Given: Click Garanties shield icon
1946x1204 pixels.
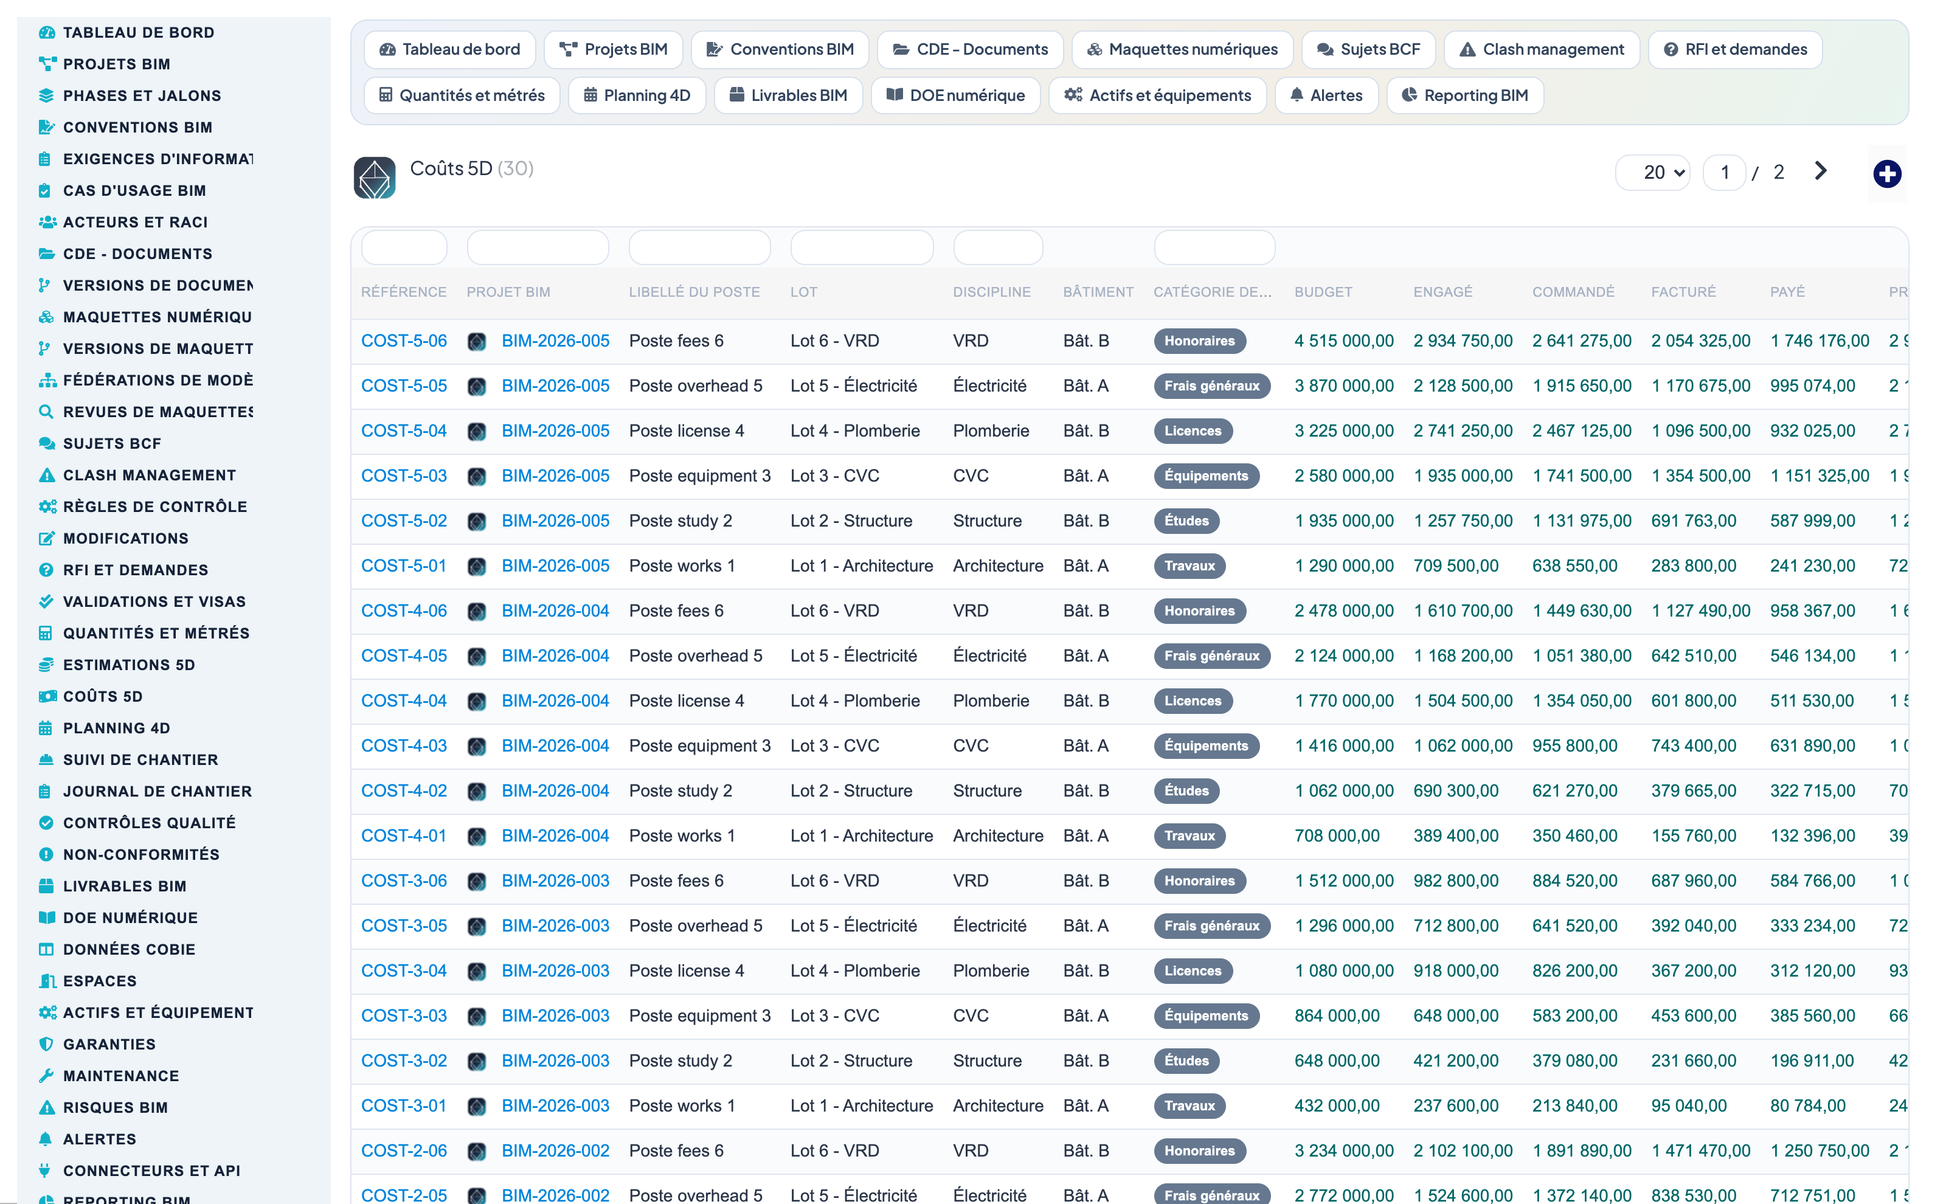Looking at the screenshot, I should 46,1044.
